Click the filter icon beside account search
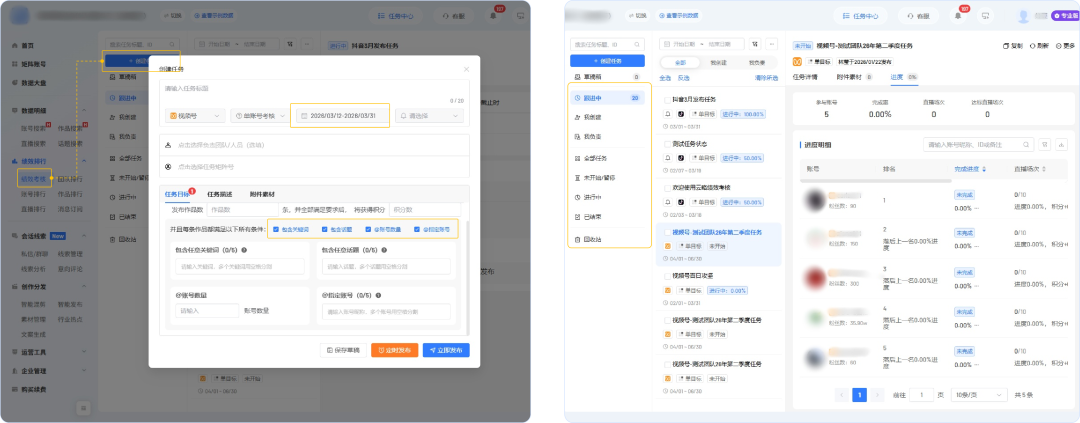This screenshot has width=1080, height=423. coord(1043,144)
